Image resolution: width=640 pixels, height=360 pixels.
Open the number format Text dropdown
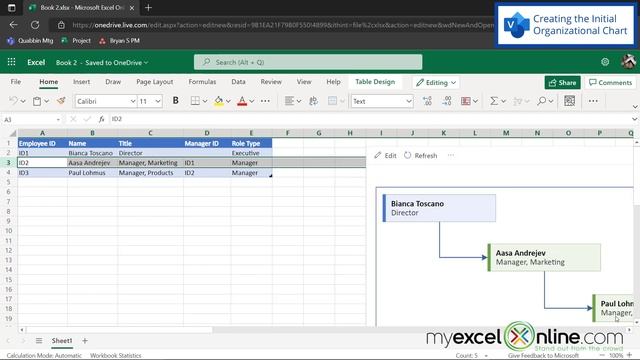(x=409, y=101)
